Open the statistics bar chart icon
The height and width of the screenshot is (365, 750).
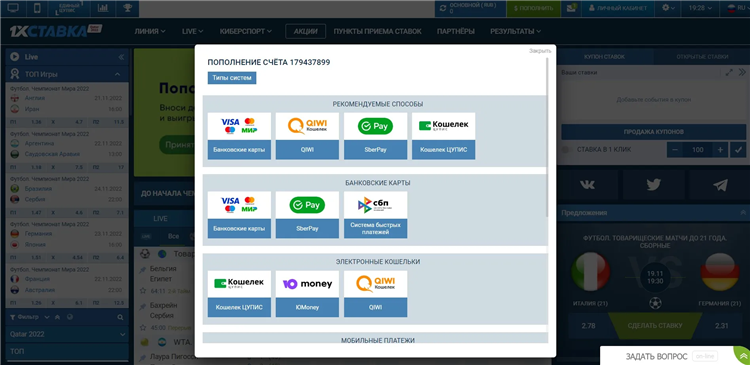click(102, 8)
